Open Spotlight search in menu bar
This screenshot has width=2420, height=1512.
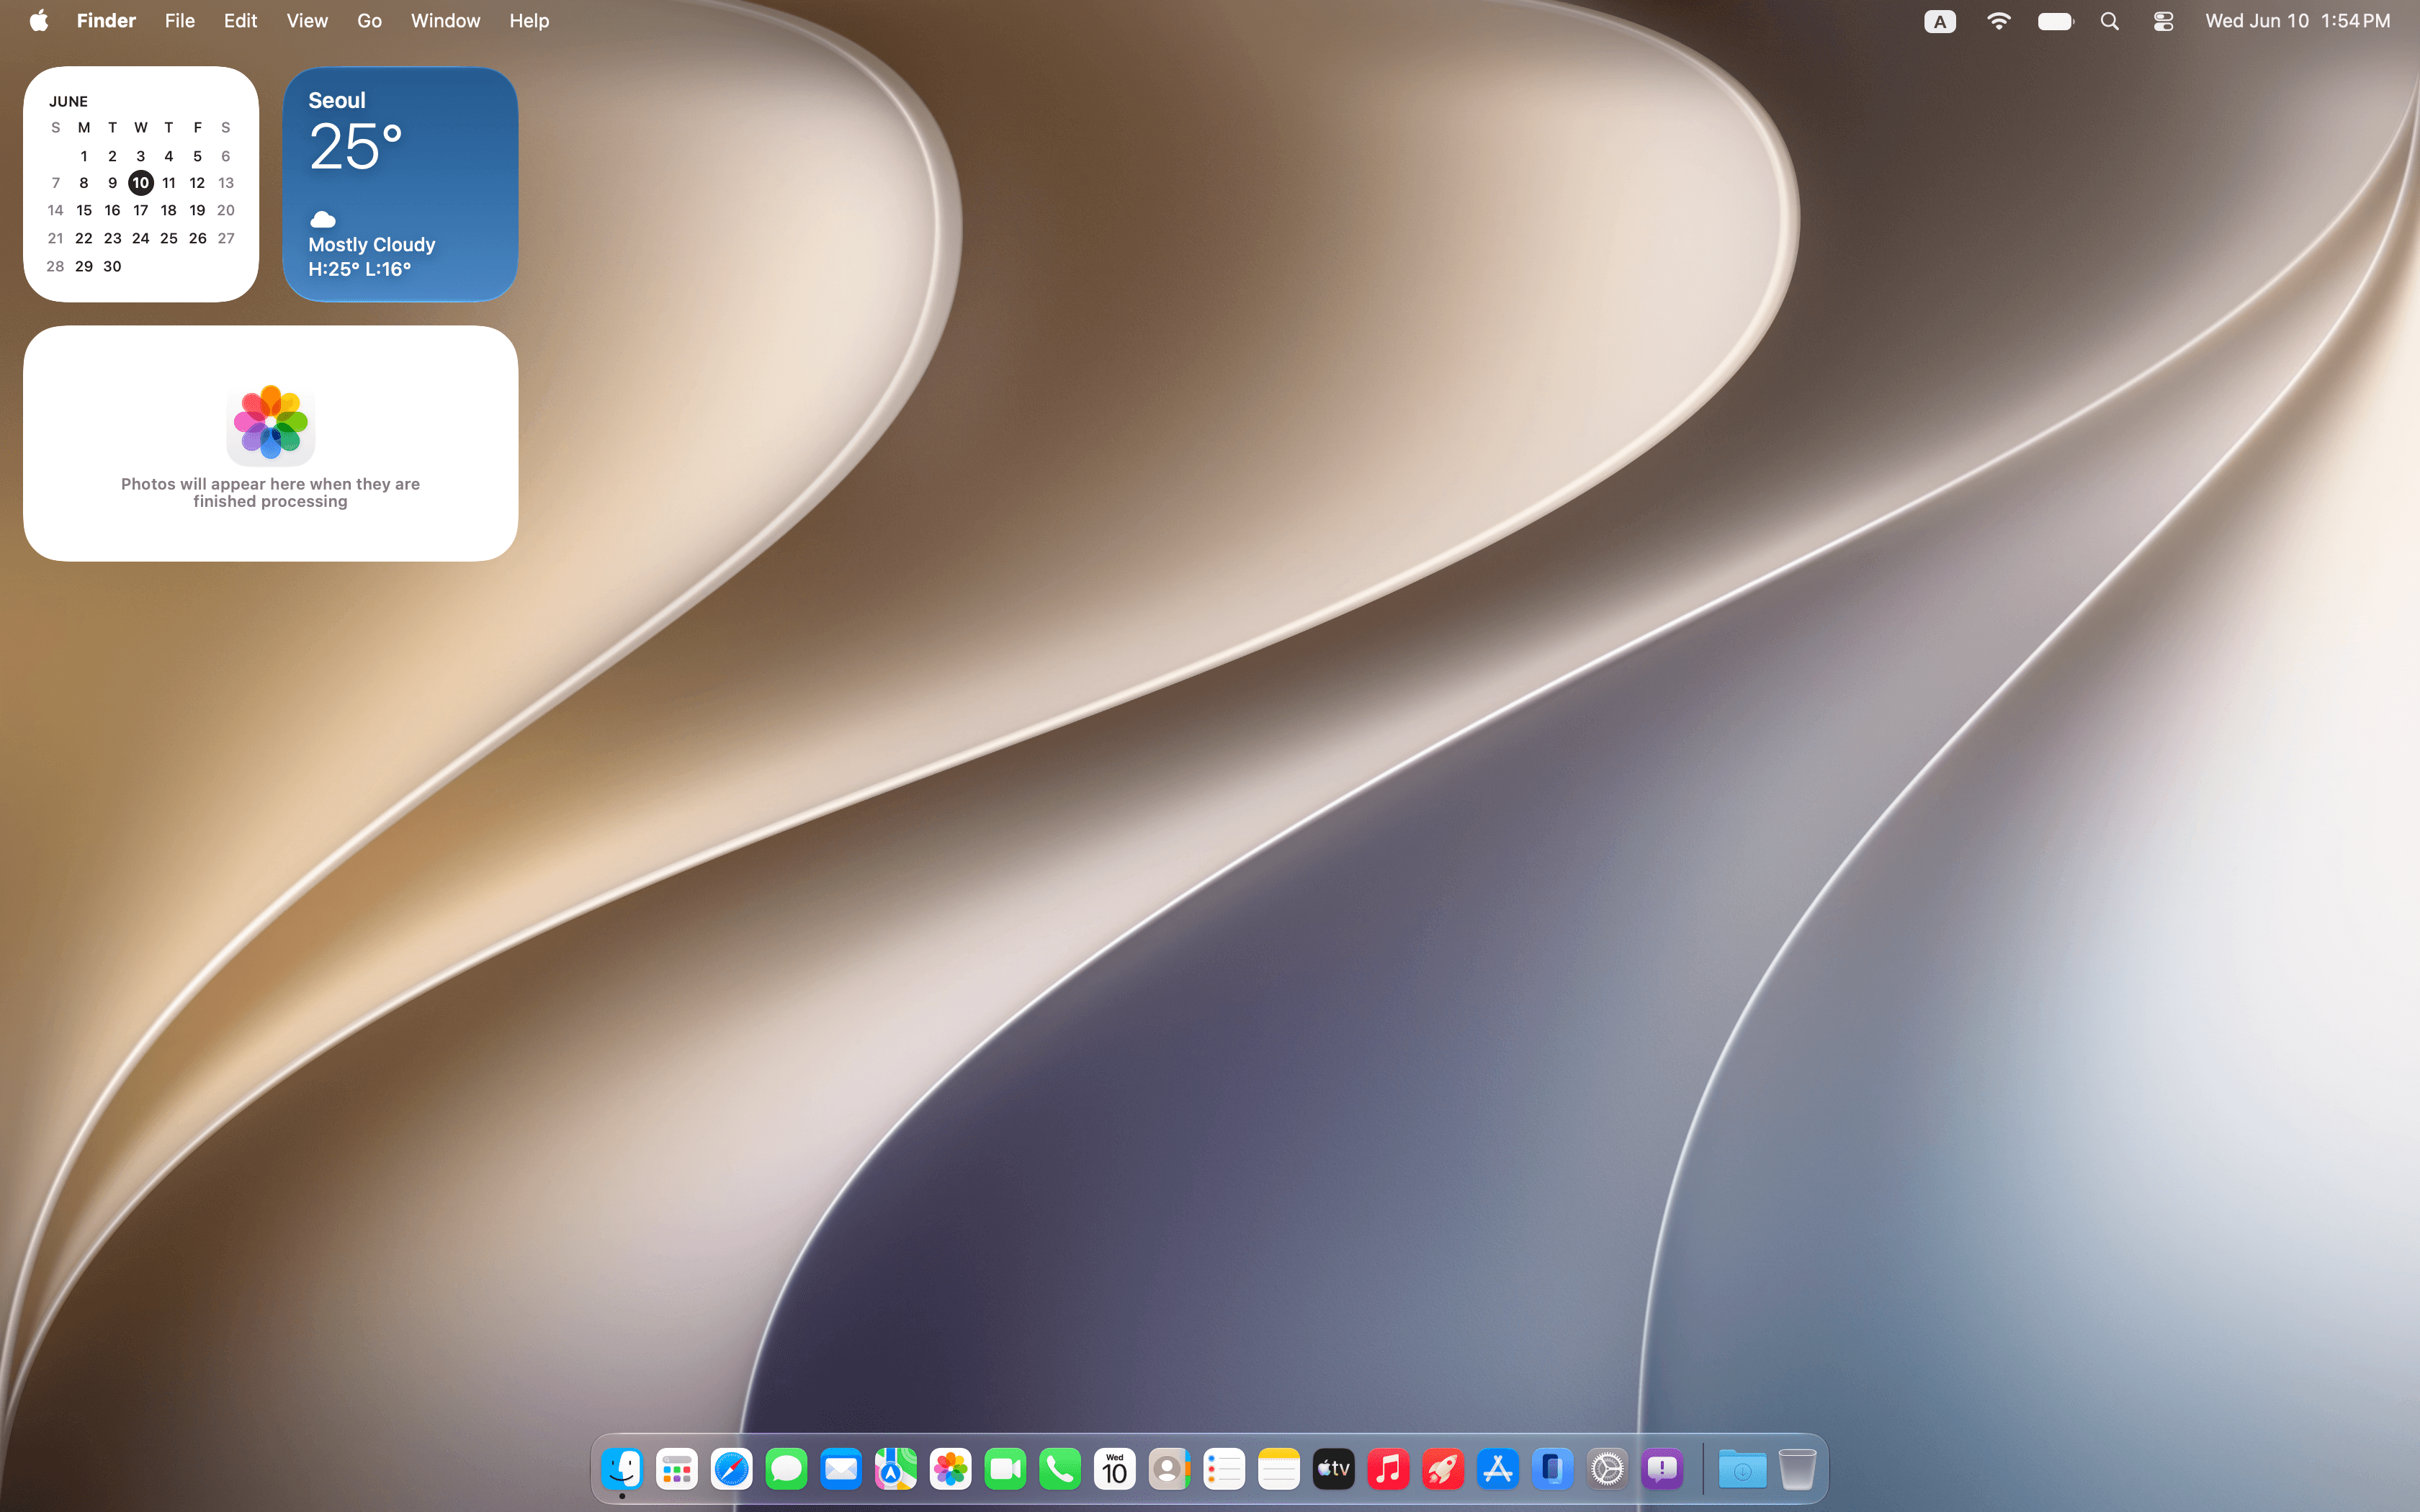(x=2110, y=21)
